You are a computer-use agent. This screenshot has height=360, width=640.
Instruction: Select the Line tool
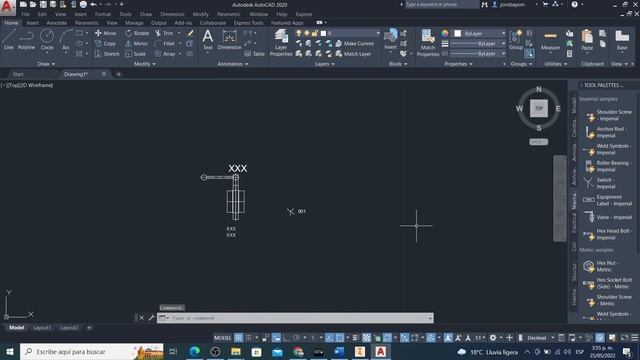tap(9, 40)
